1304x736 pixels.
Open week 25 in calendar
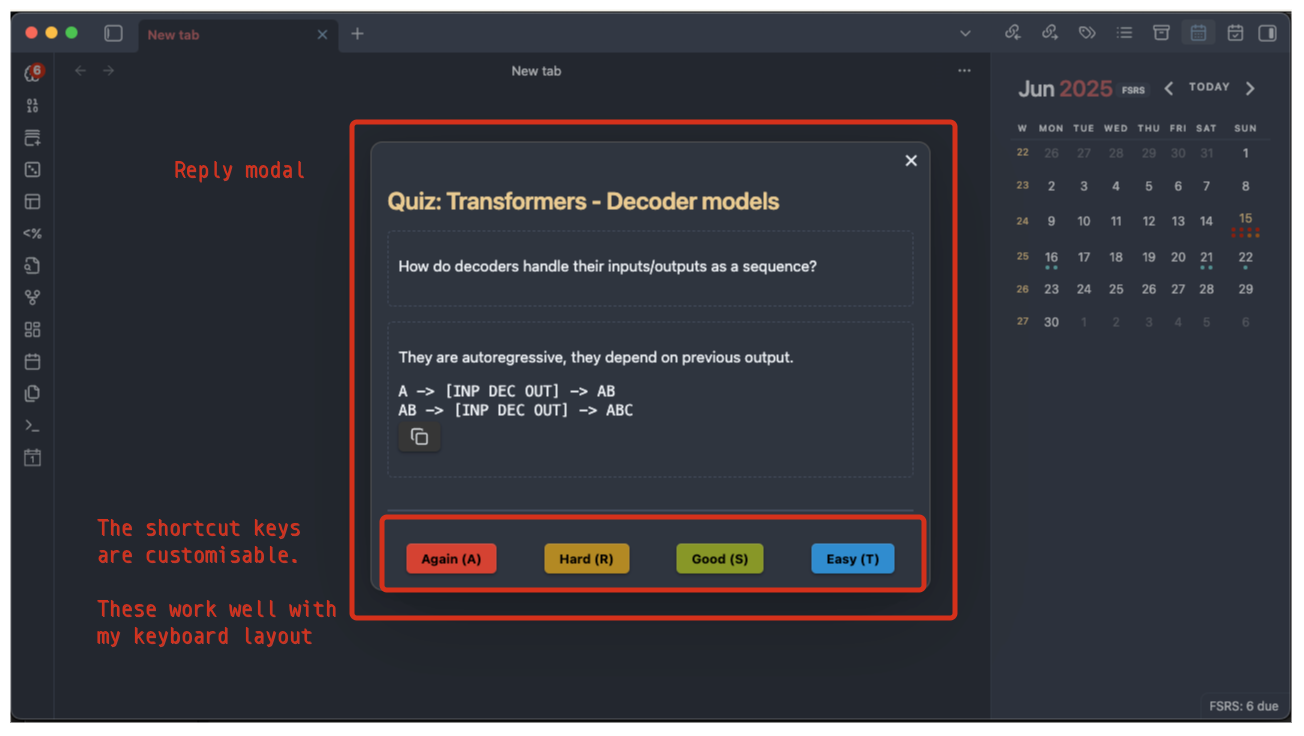[x=1022, y=257]
